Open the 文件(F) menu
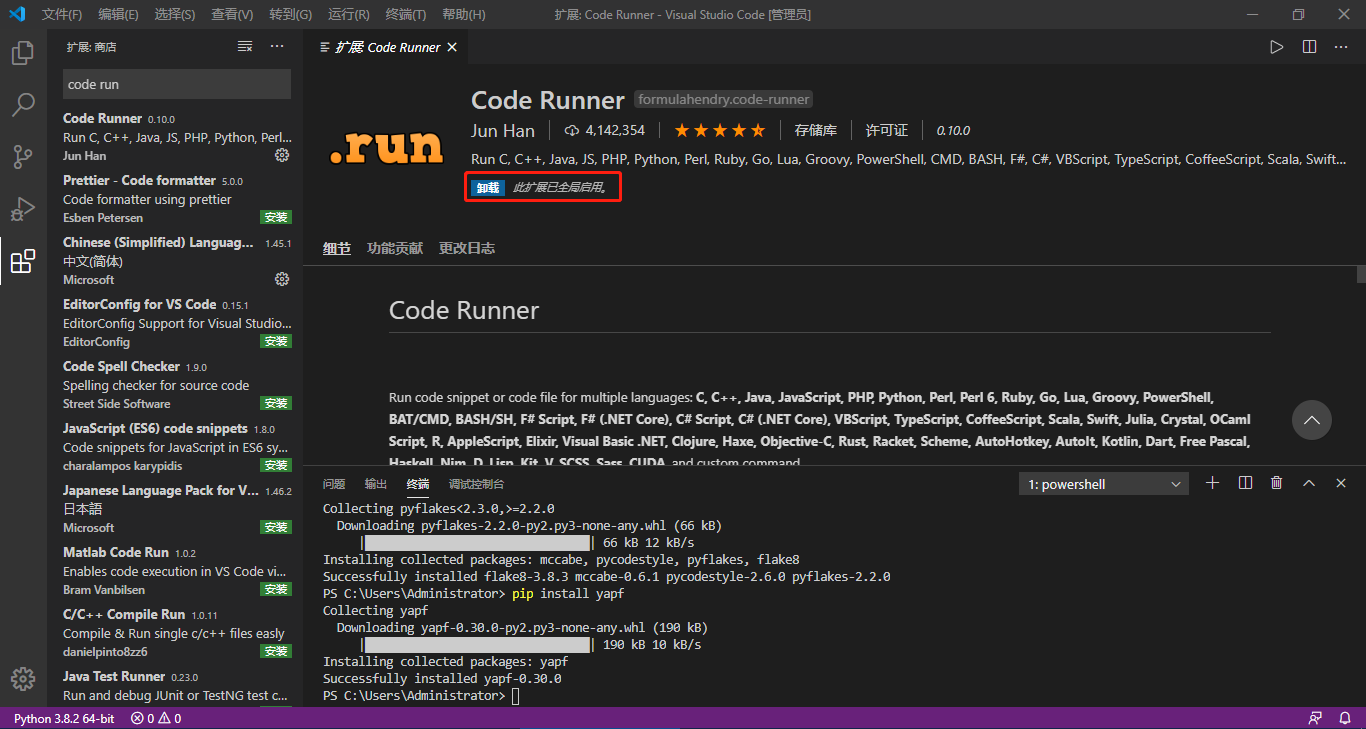 (62, 14)
